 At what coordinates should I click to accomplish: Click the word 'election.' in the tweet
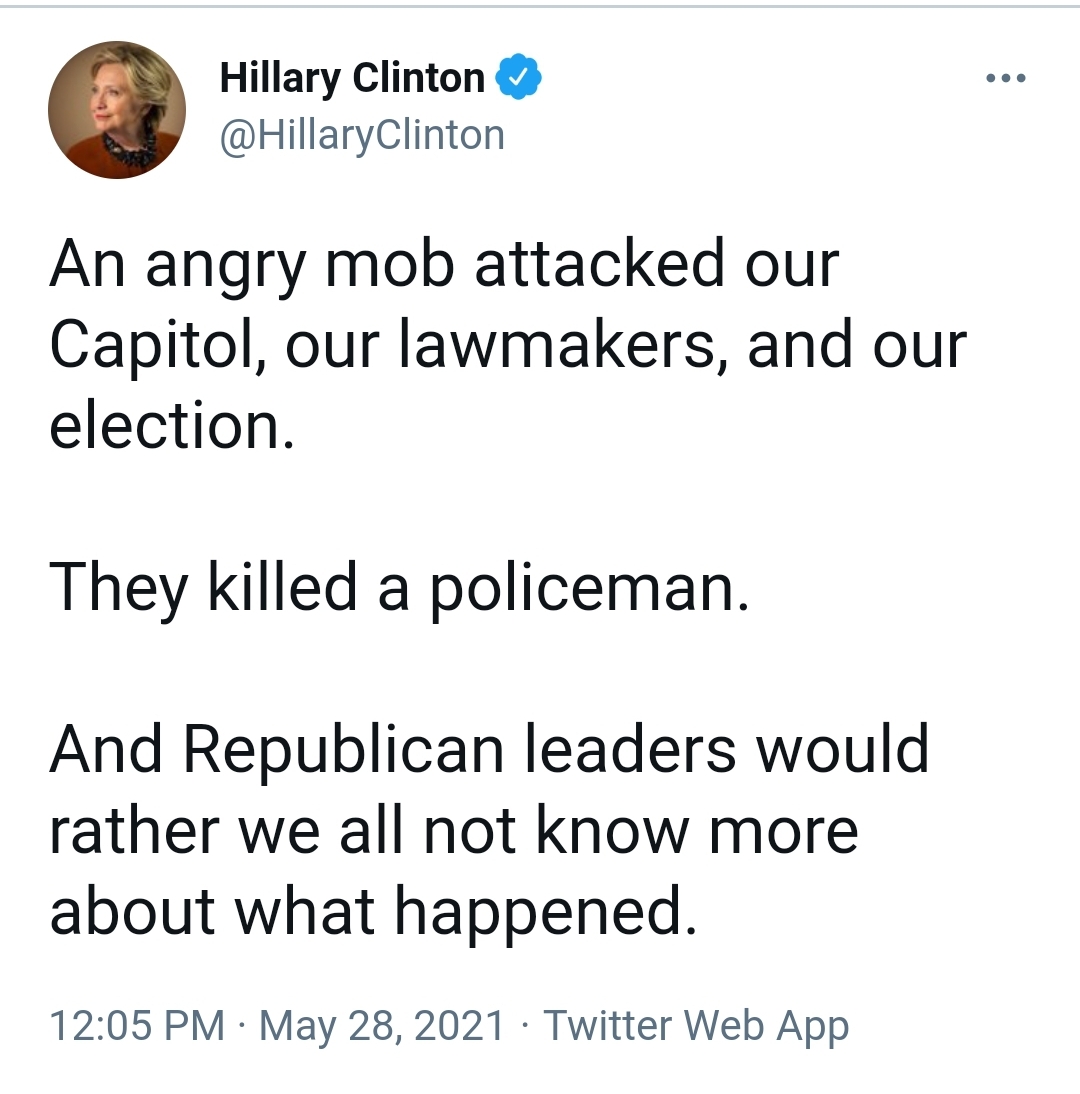tap(172, 426)
